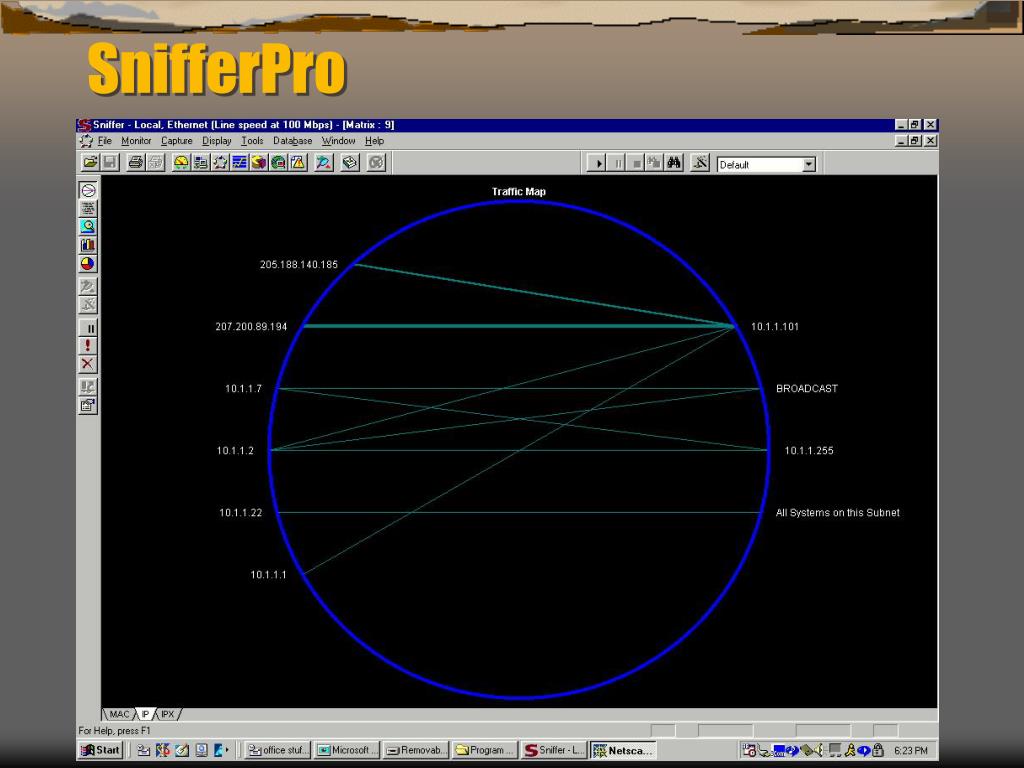
Task: Click the red X reset sidebar icon
Action: 88,364
